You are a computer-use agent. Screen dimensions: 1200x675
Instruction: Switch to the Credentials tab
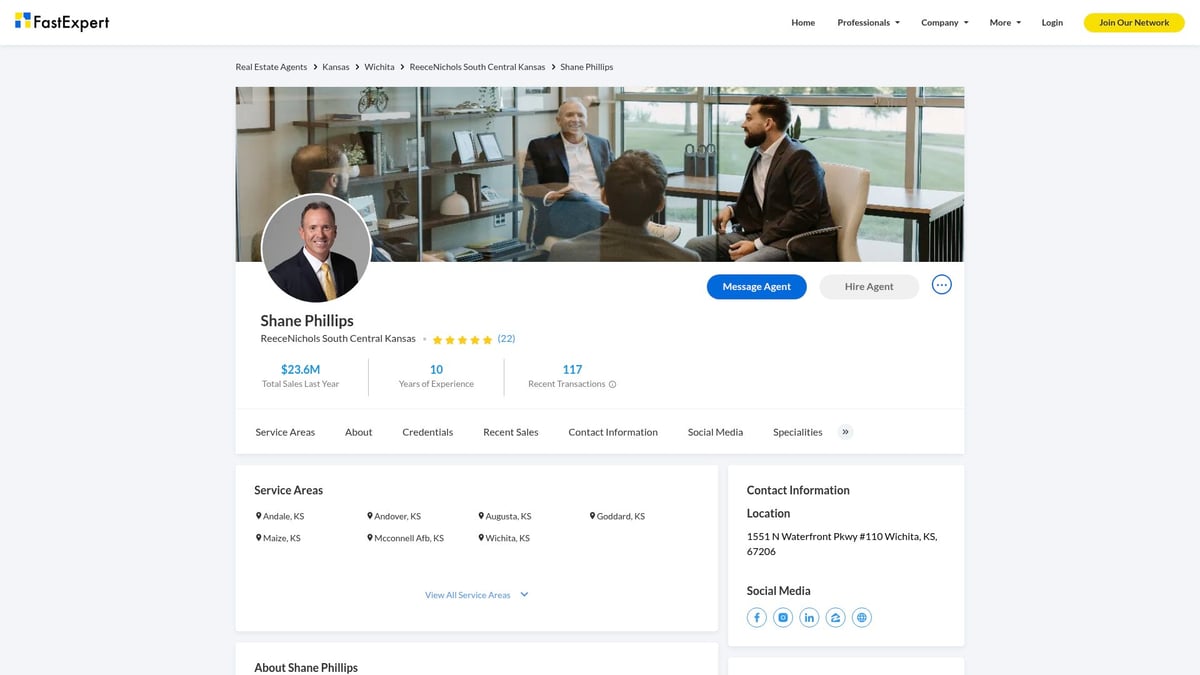[x=427, y=432]
